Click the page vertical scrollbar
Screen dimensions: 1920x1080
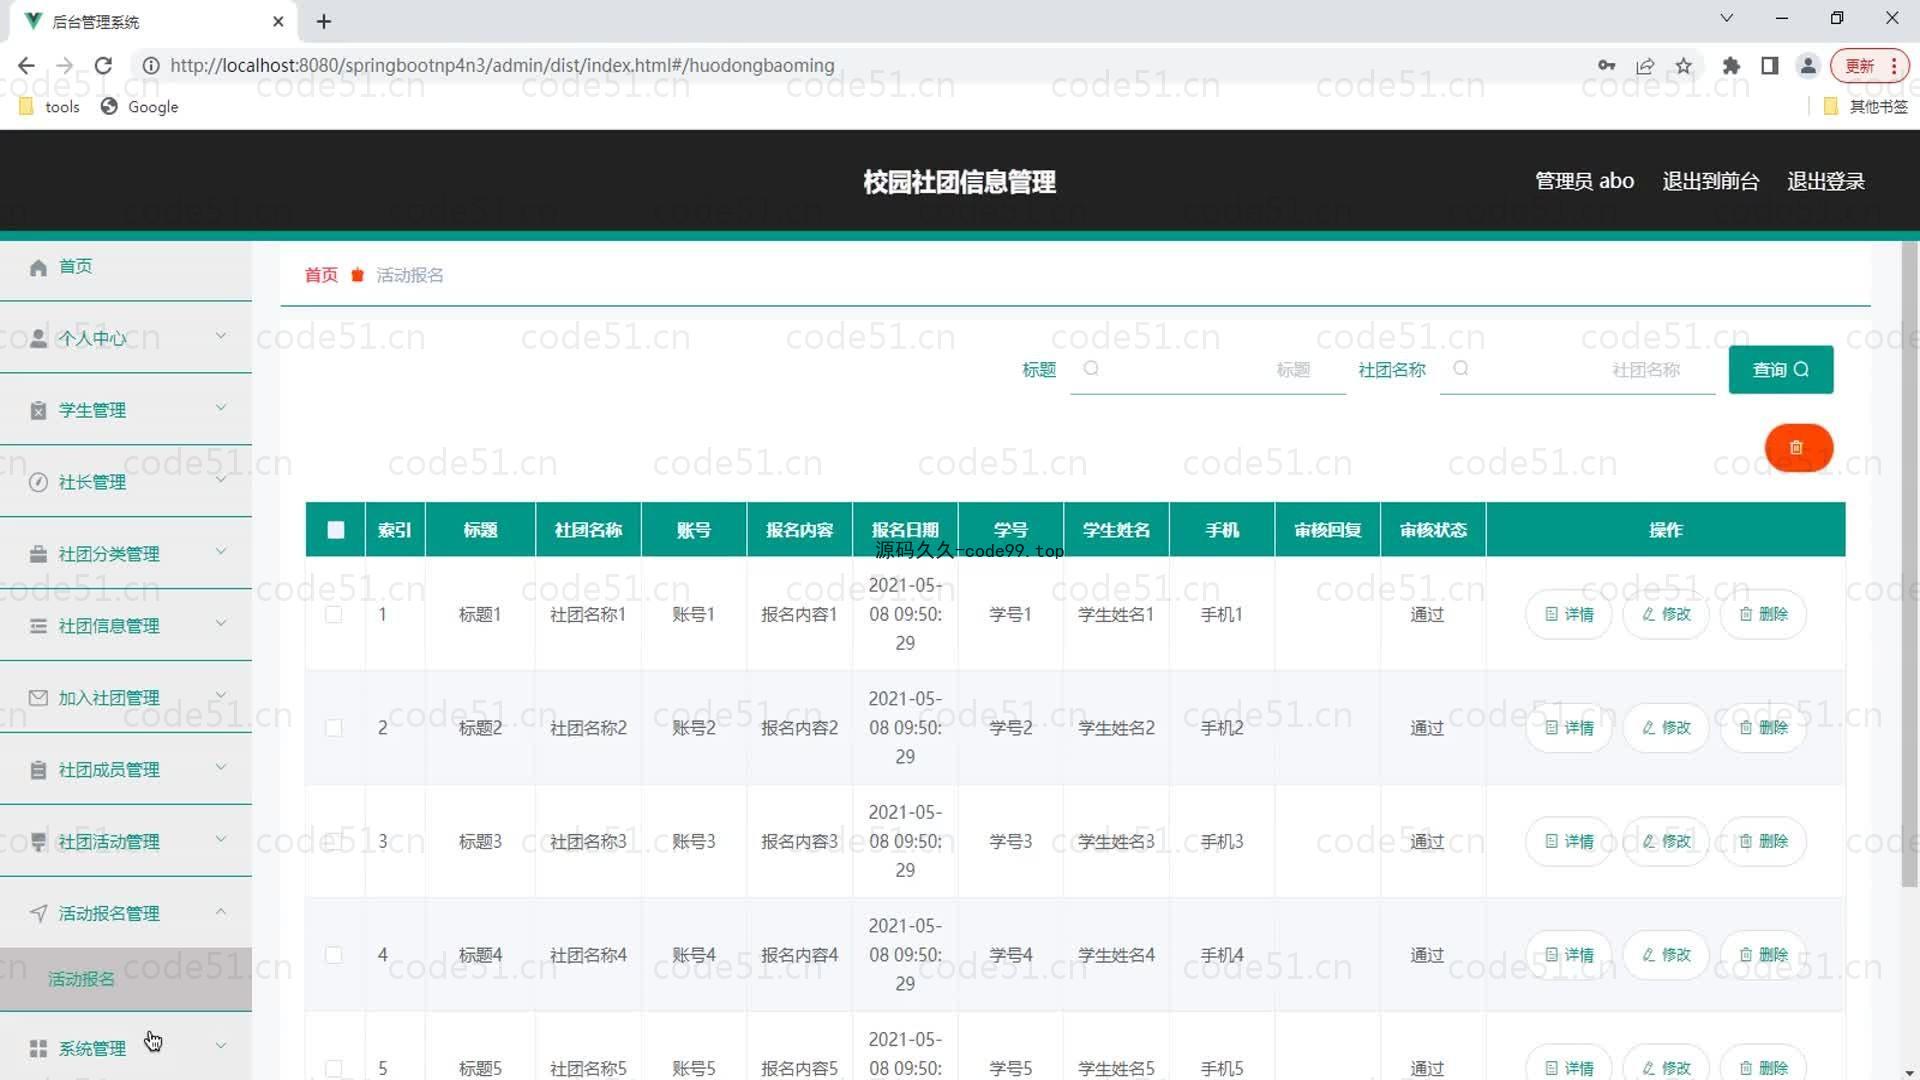[1909, 565]
